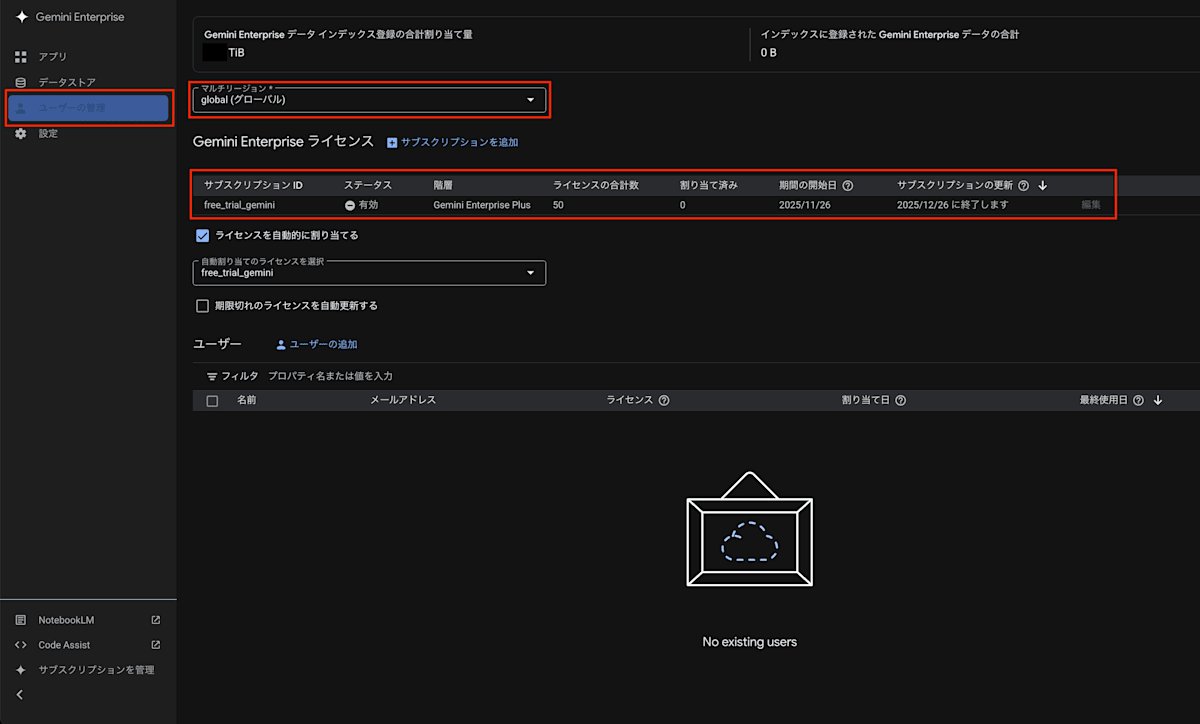Click the help icon beside 割り当て日 column

(x=901, y=400)
